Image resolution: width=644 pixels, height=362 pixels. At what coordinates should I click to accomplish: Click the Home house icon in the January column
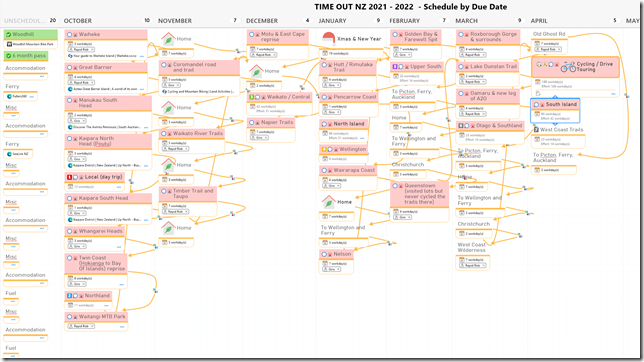(329, 202)
